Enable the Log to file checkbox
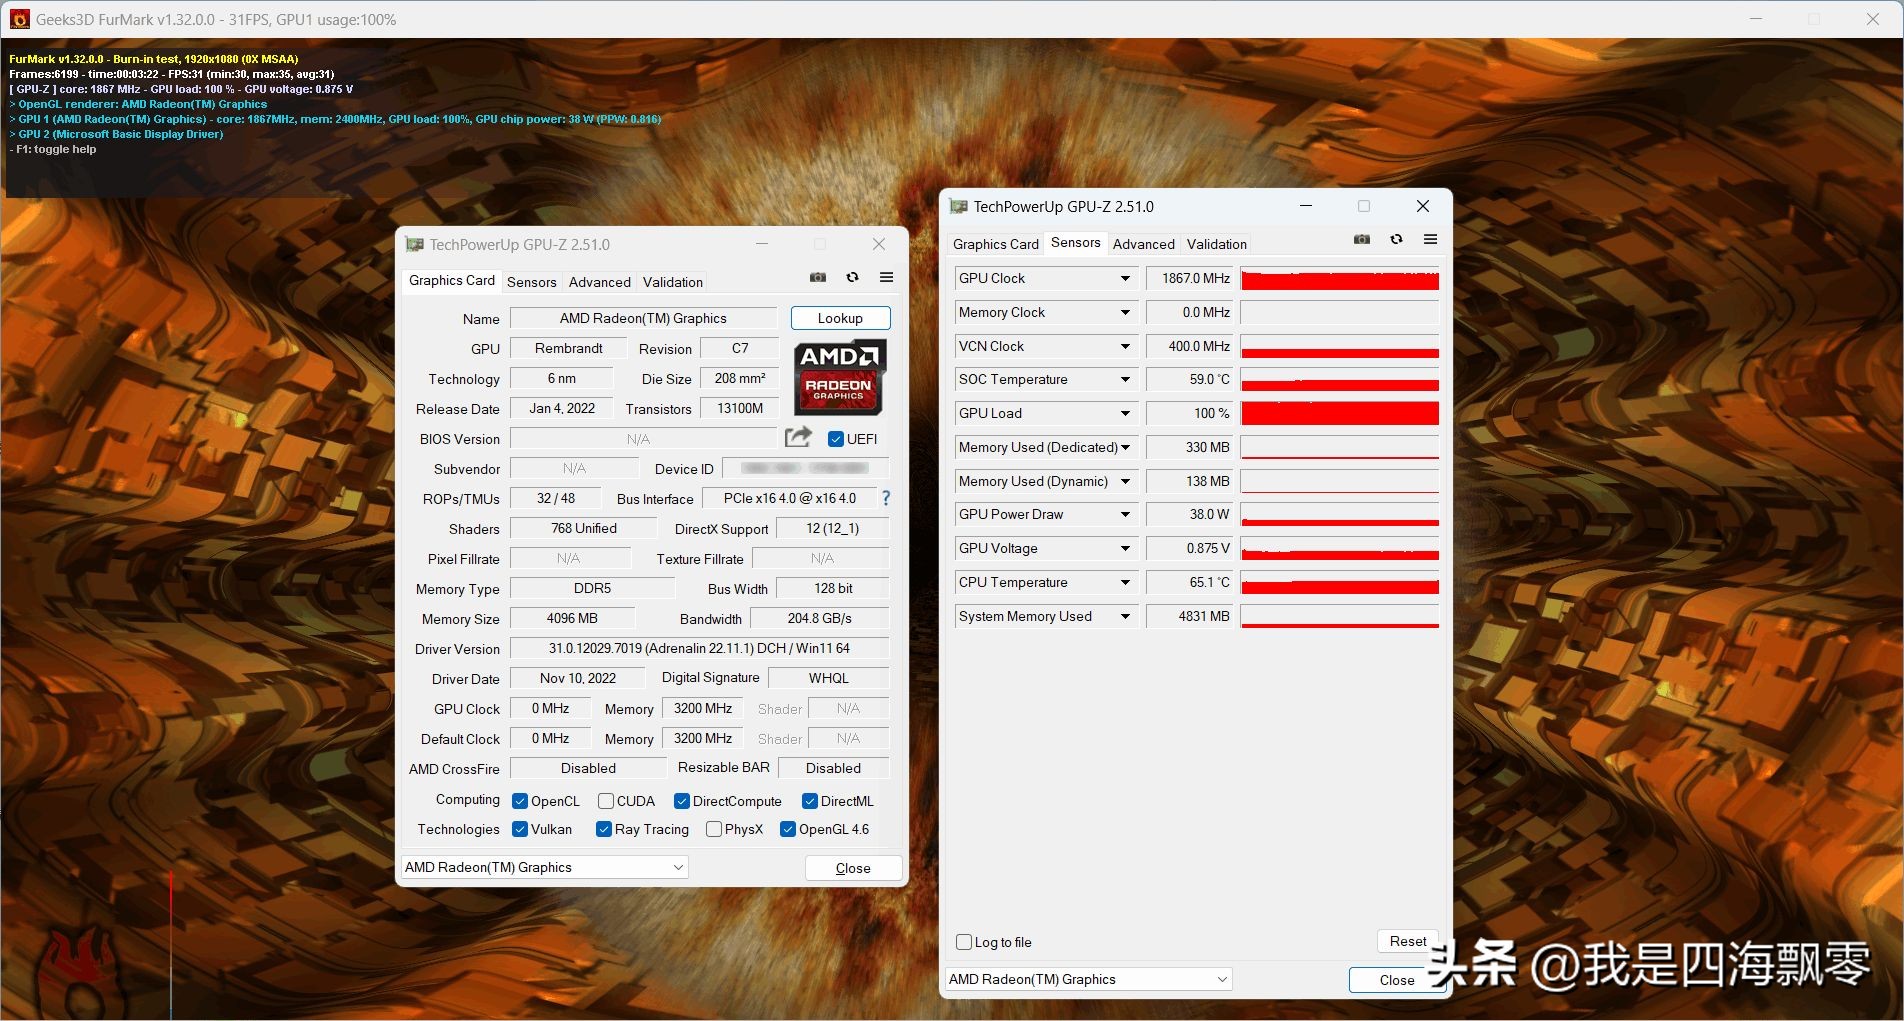The image size is (1904, 1021). click(964, 942)
